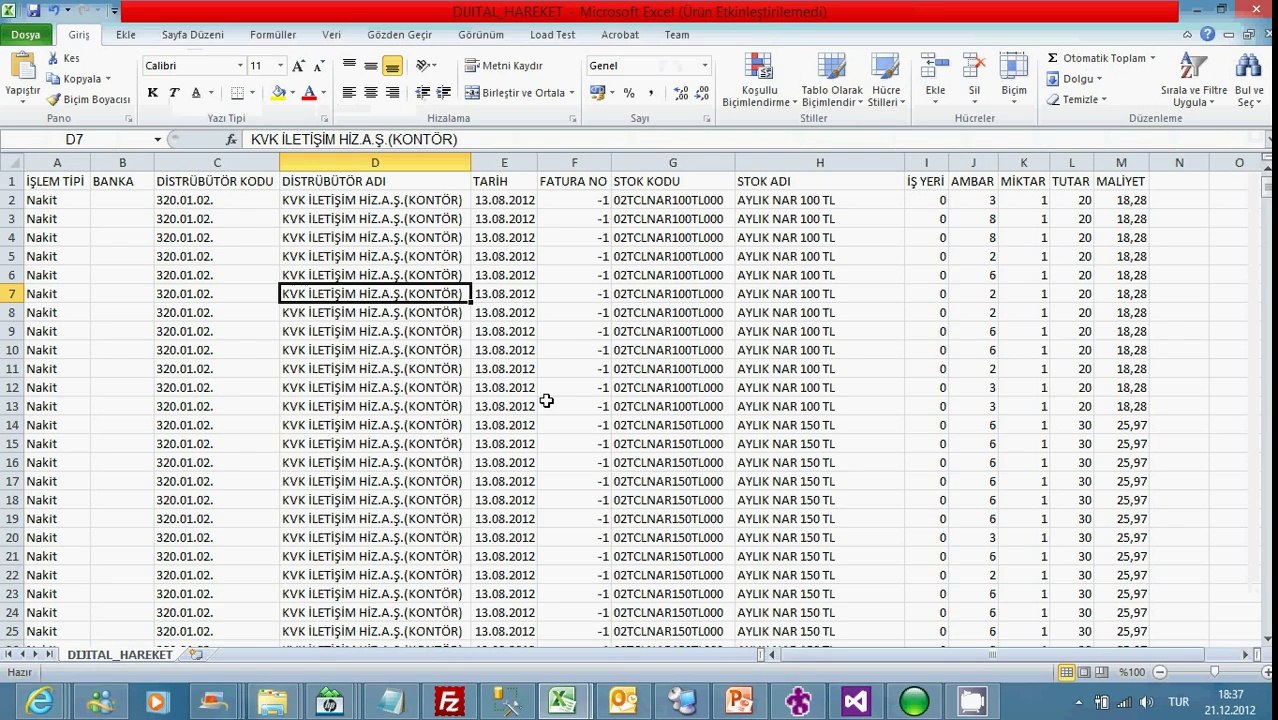The height and width of the screenshot is (720, 1278).
Task: Undo the last action
Action: point(55,11)
